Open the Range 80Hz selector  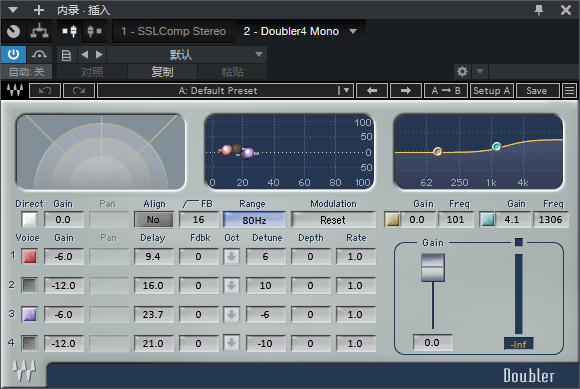(x=254, y=220)
